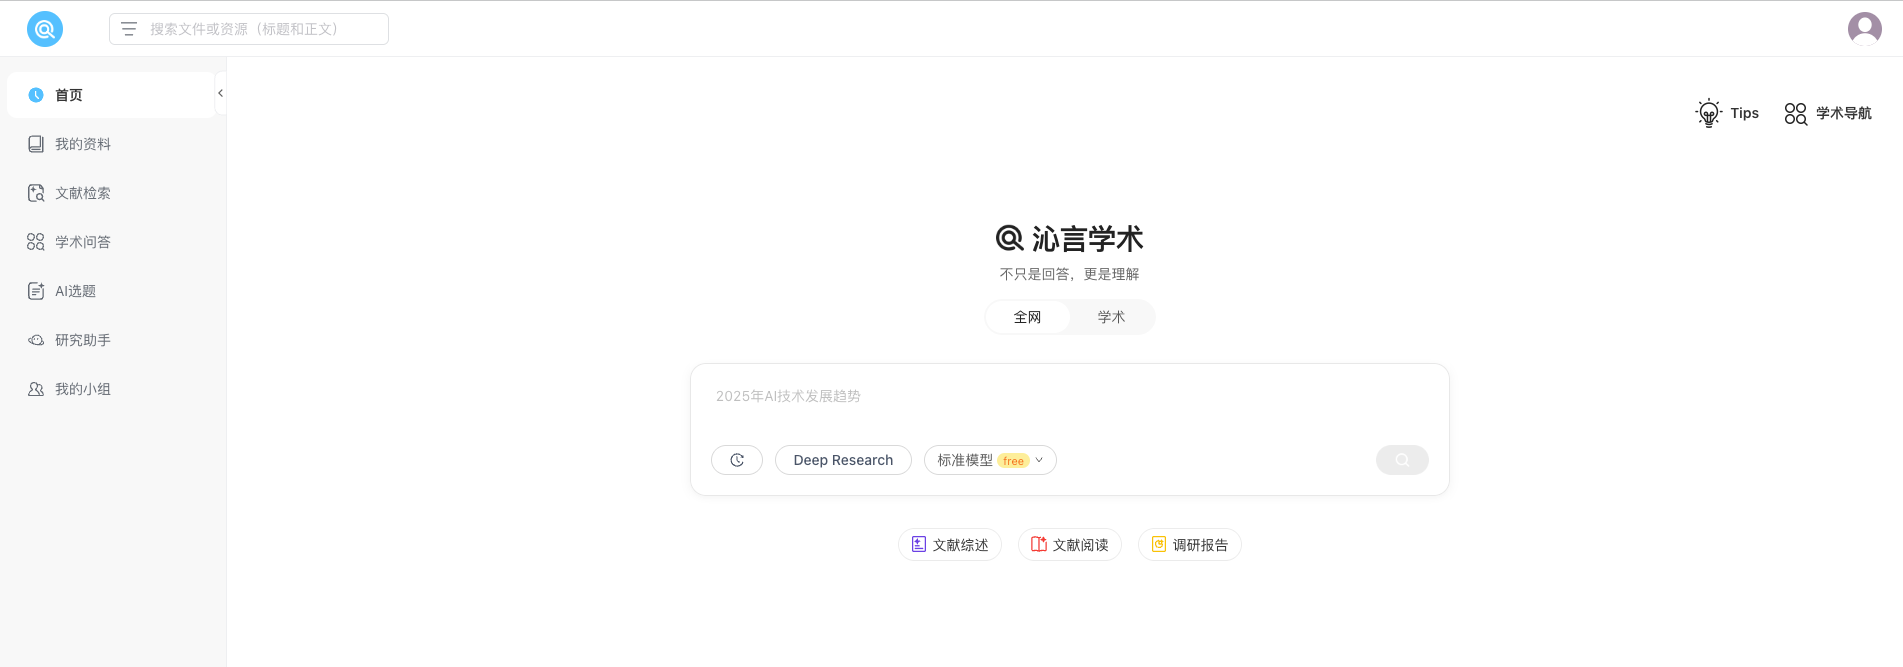Open 学术导航 navigation
This screenshot has height=667, width=1903.
pos(1828,113)
